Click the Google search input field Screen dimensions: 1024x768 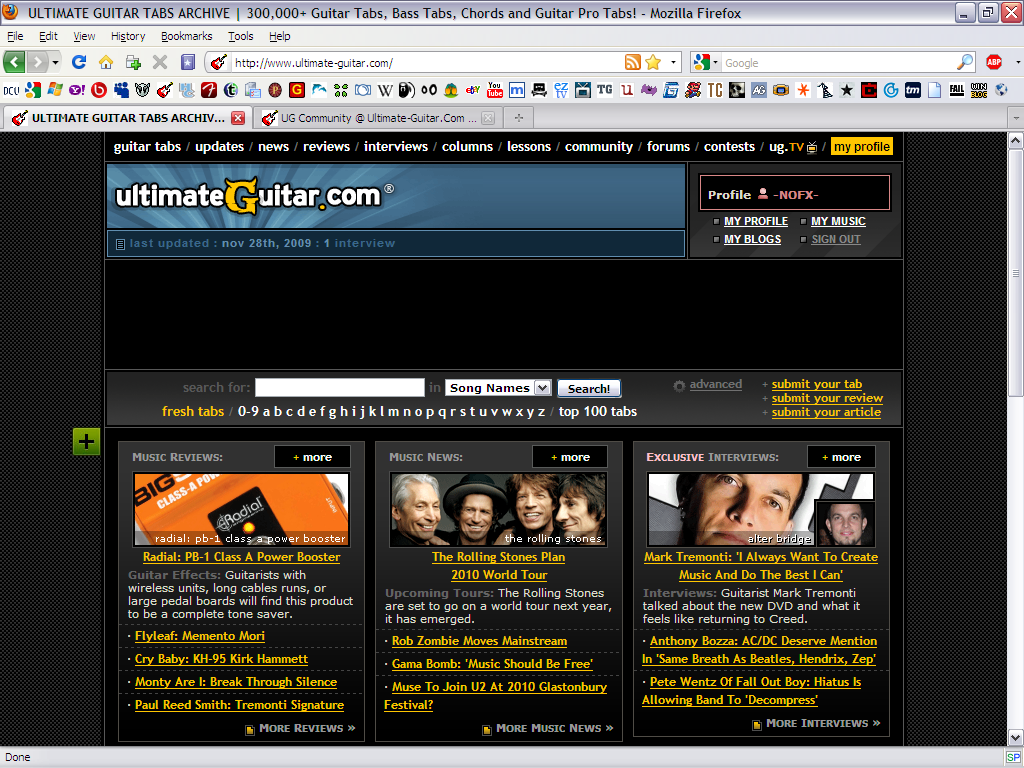coord(839,63)
